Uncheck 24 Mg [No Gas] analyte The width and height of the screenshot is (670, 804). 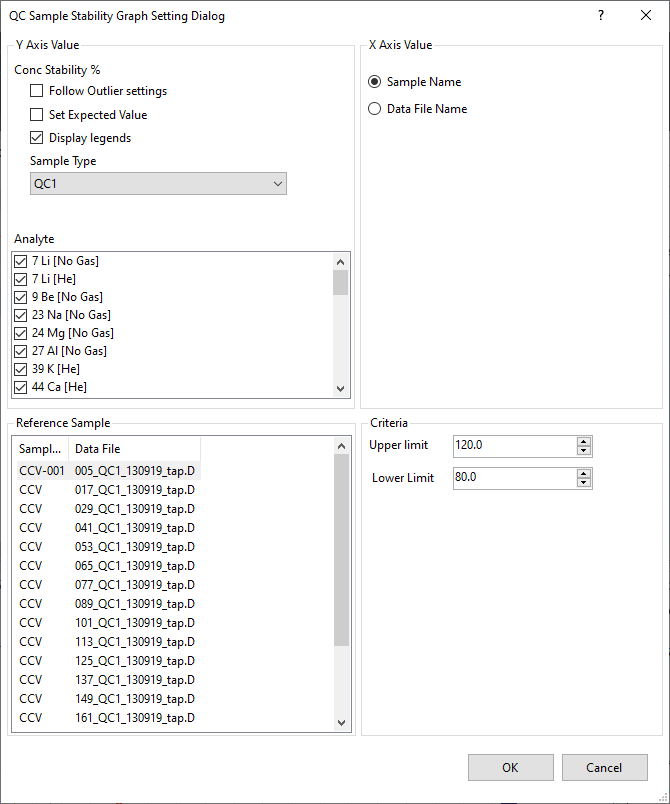(x=21, y=333)
